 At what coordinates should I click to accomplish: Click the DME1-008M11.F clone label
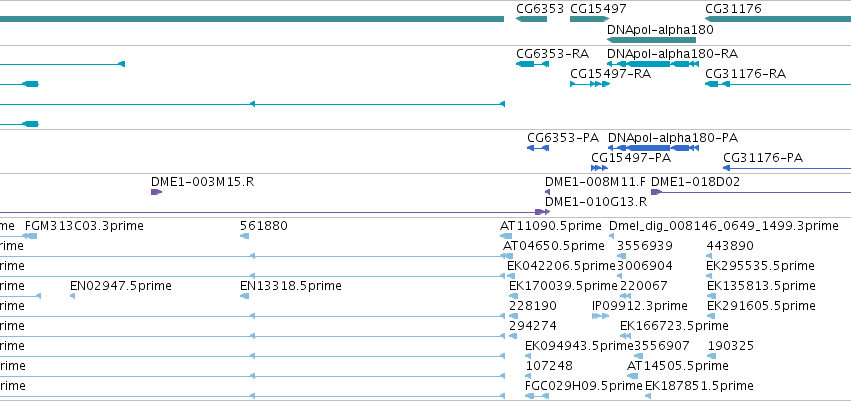click(595, 182)
